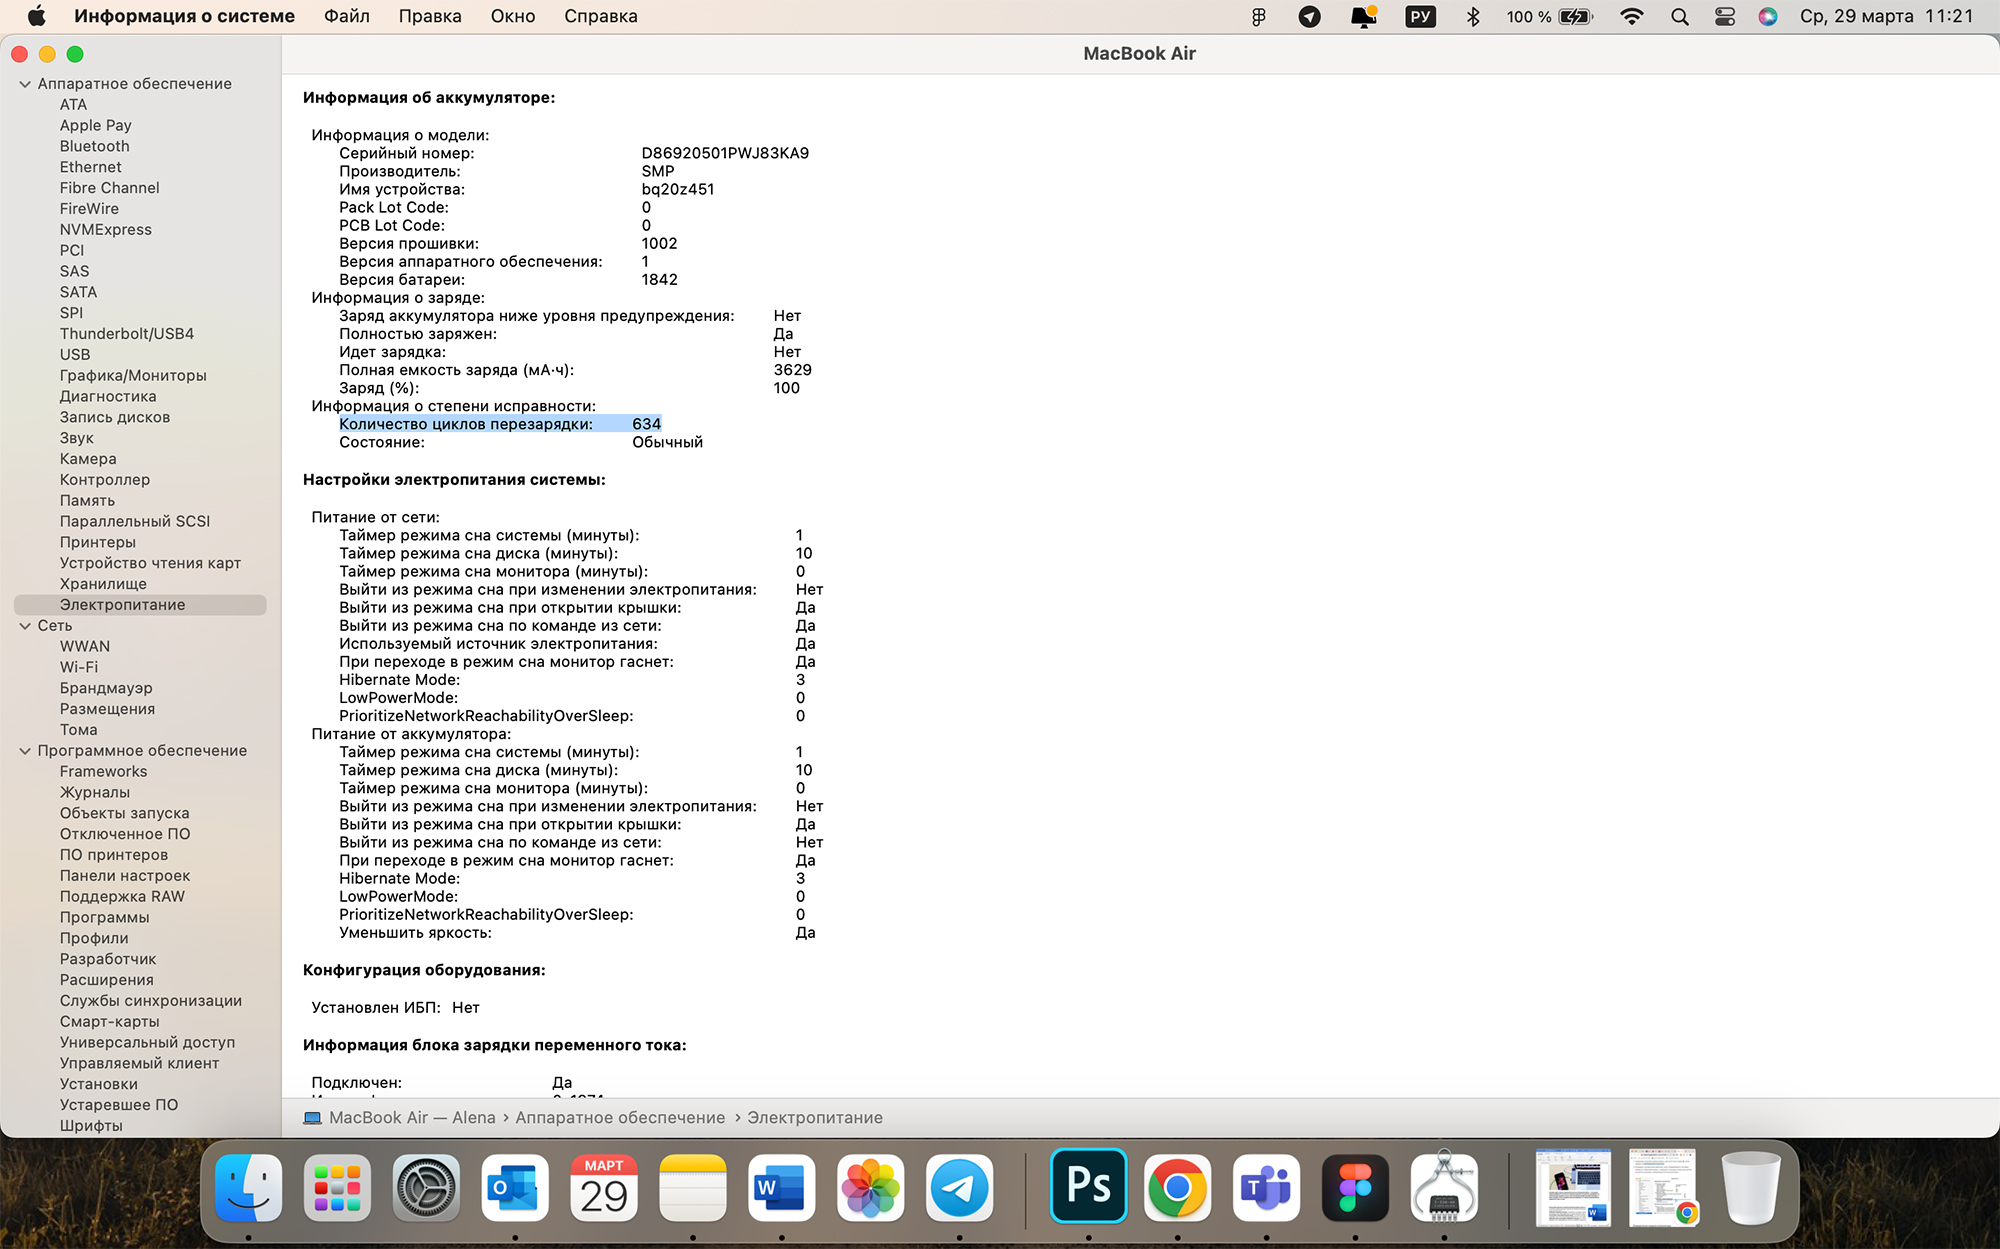Select Память sidebar item
Viewport: 2000px width, 1249px height.
[86, 499]
